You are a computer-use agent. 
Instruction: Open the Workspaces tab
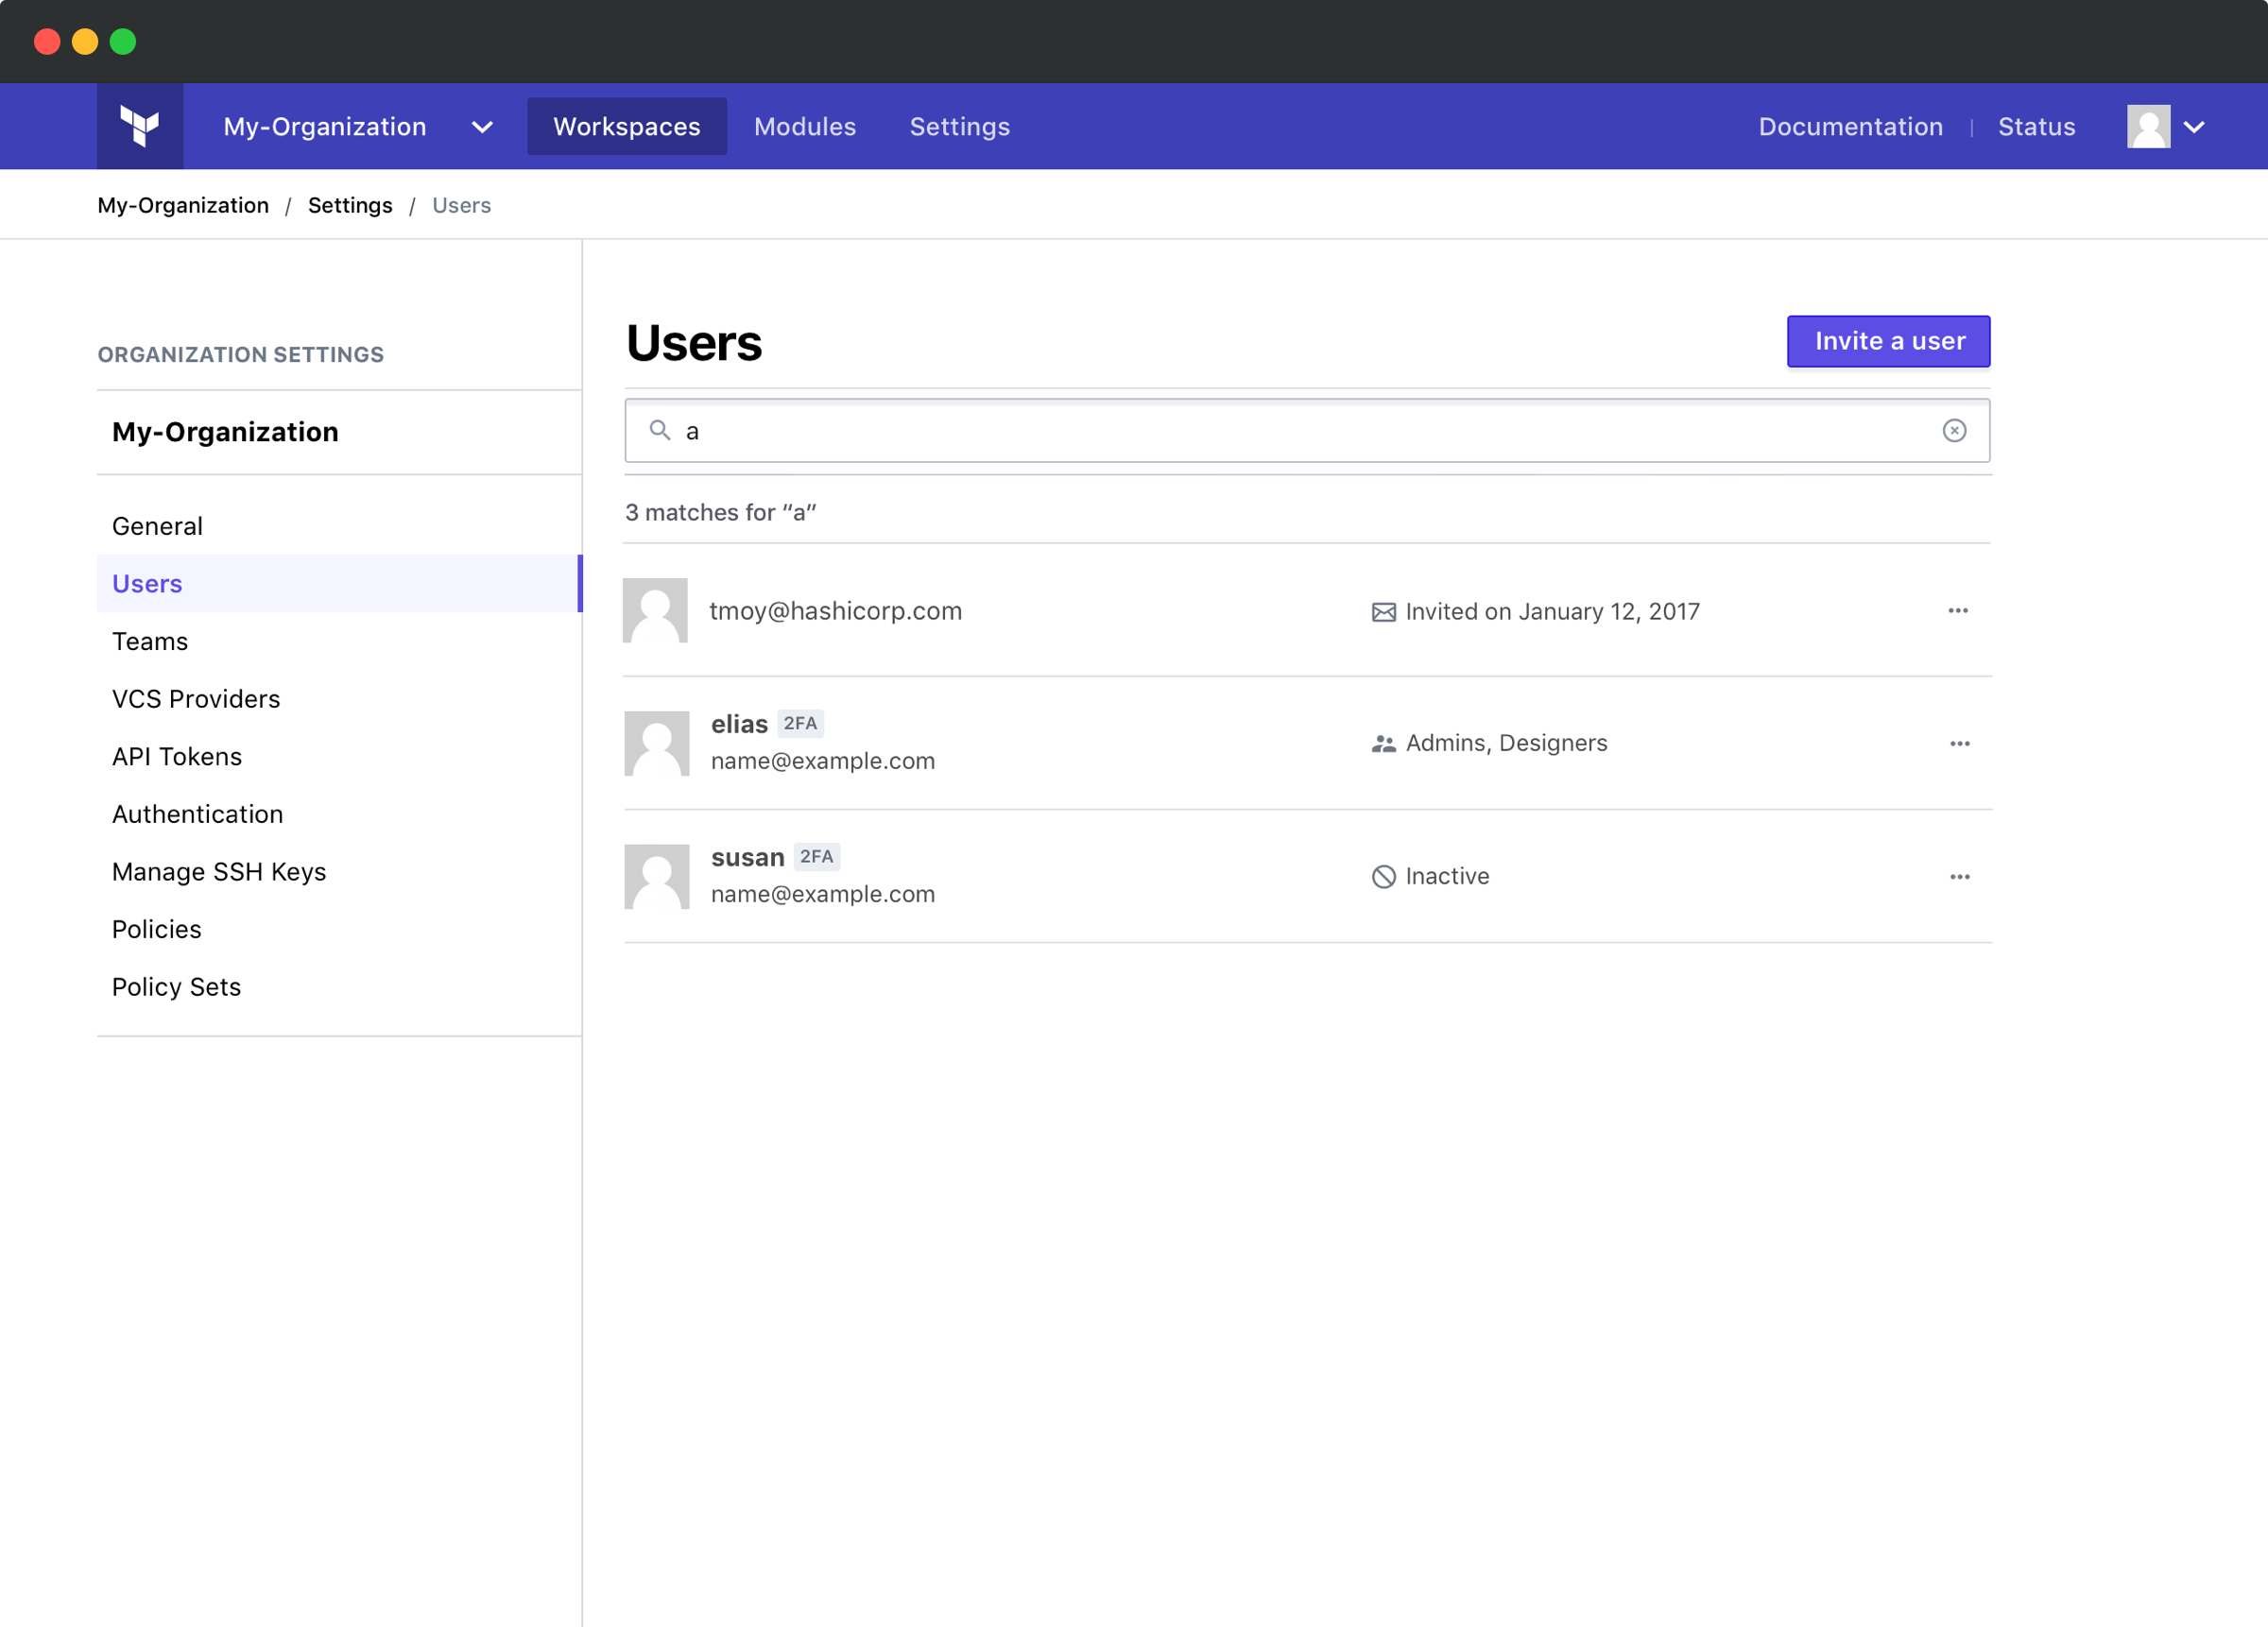(627, 127)
